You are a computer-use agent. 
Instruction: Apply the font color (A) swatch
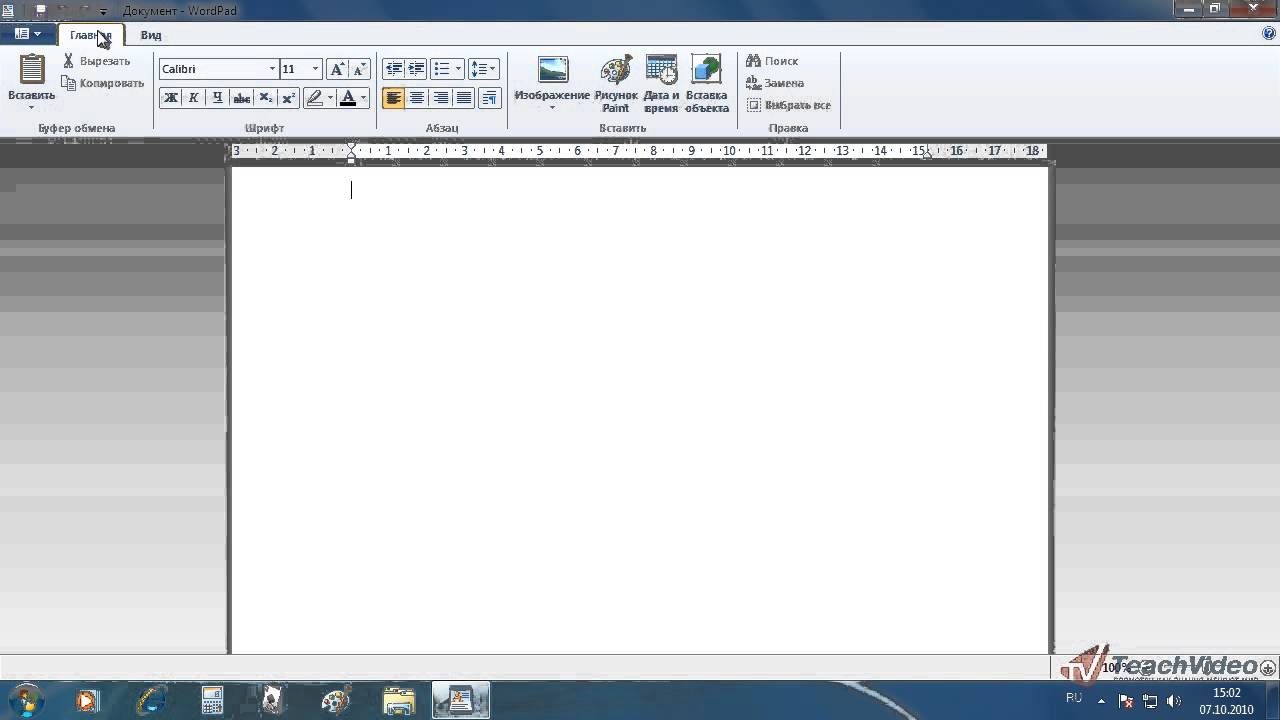[x=348, y=97]
